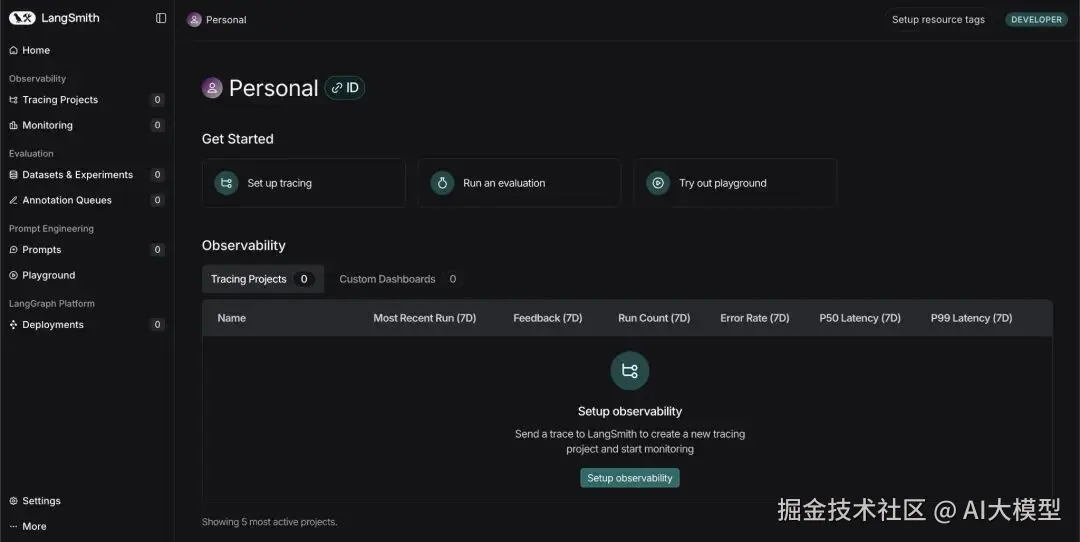
Task: Click the Feedback (7D) column header
Action: click(548, 318)
